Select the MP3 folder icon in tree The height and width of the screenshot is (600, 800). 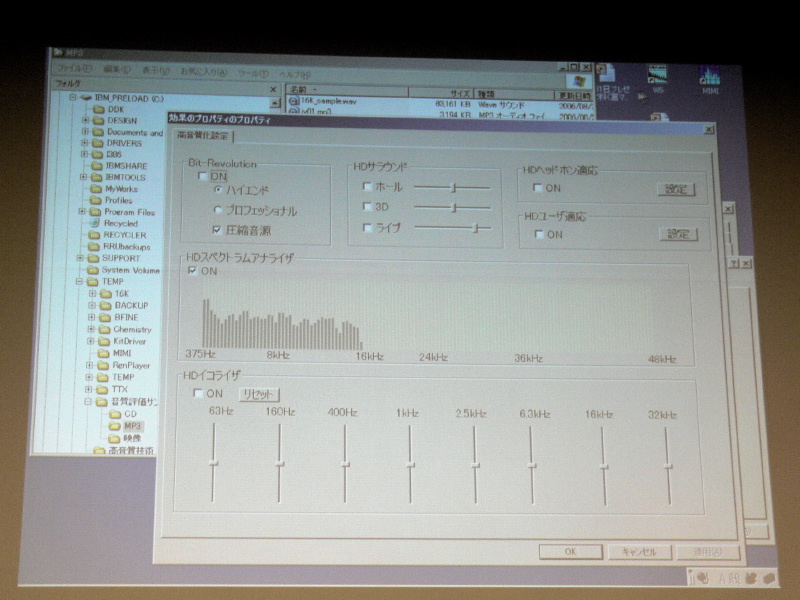coord(114,426)
